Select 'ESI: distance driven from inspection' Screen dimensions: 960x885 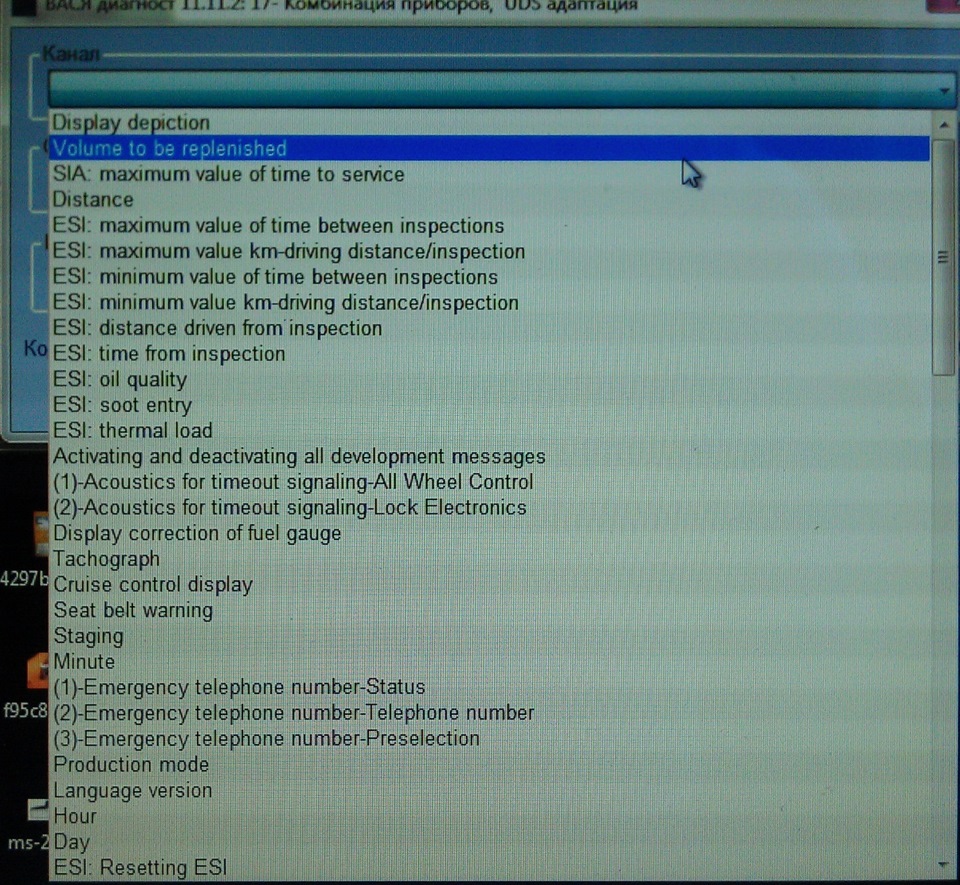(490, 328)
